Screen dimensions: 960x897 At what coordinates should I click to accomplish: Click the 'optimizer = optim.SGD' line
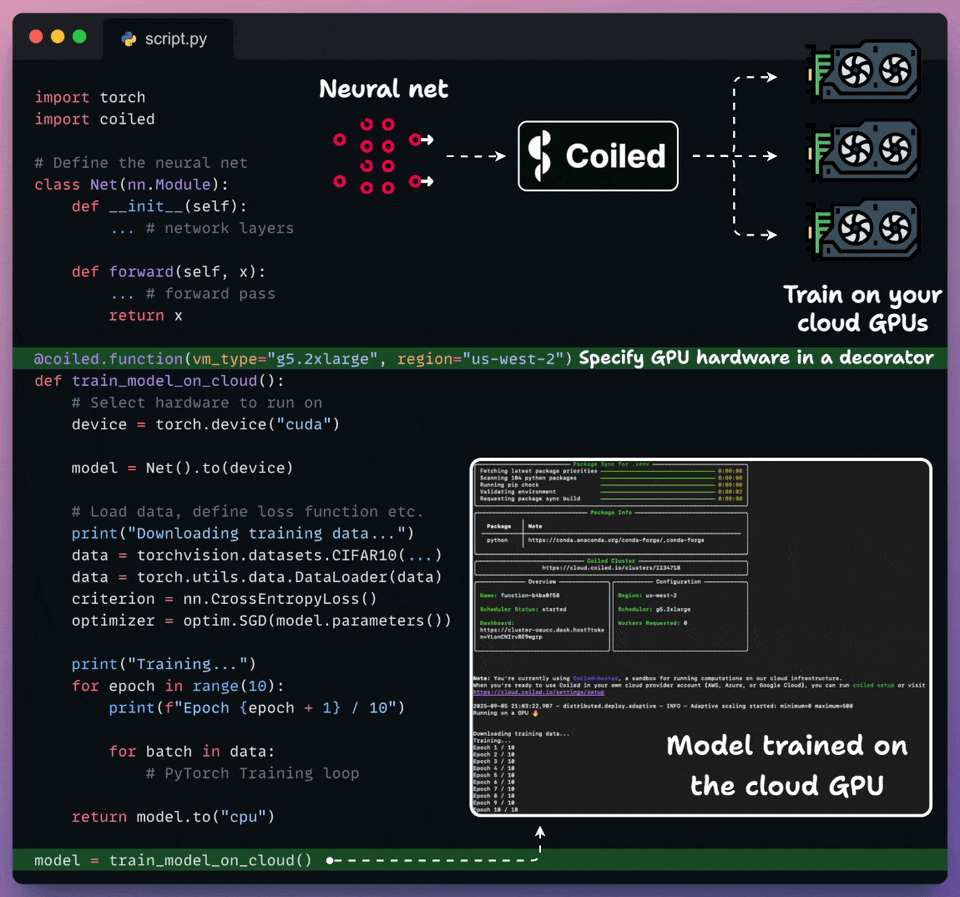[x=261, y=621]
